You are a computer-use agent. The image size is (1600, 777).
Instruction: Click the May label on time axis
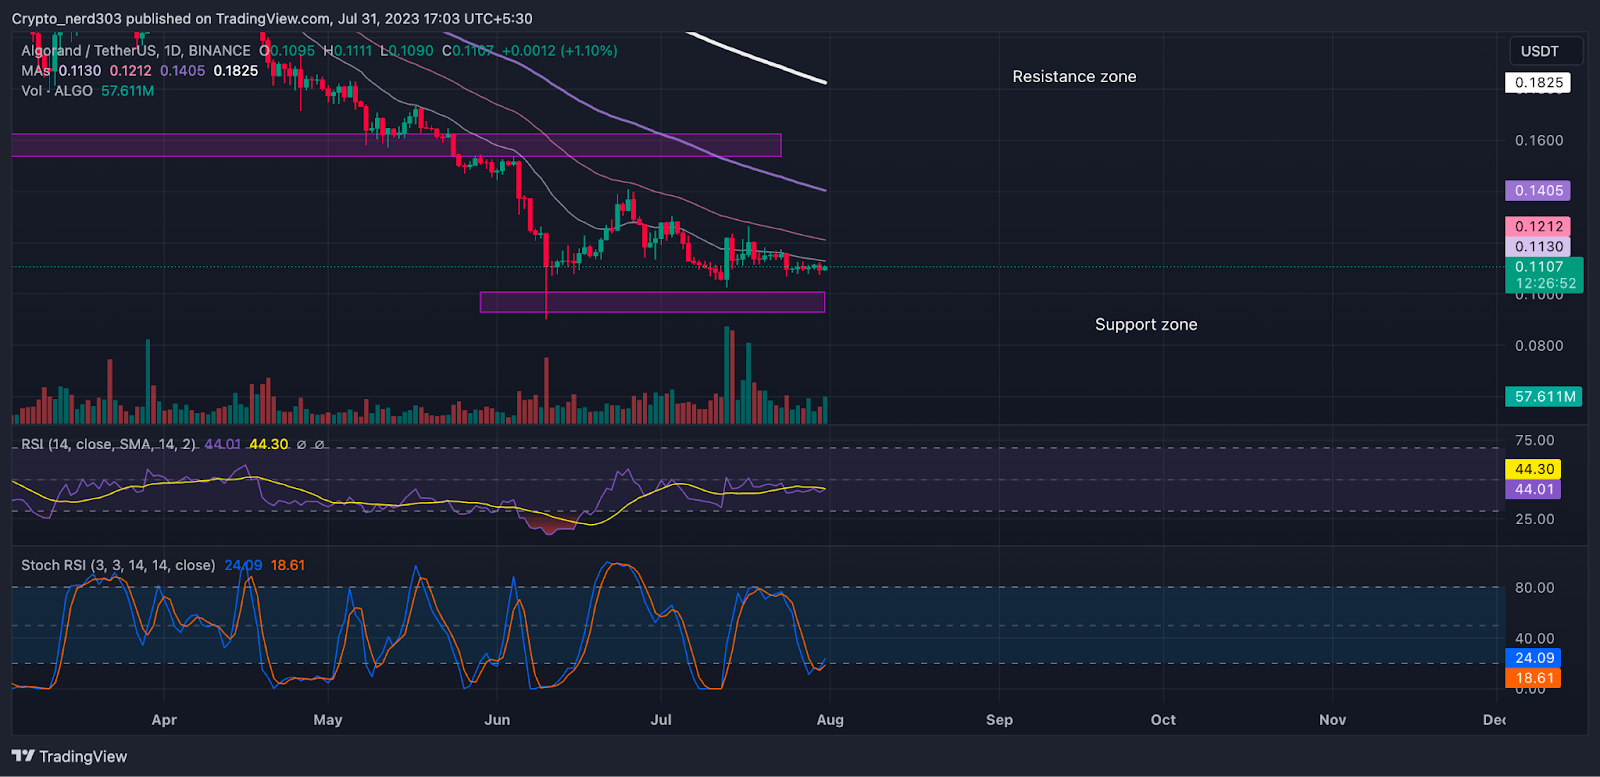coord(328,720)
